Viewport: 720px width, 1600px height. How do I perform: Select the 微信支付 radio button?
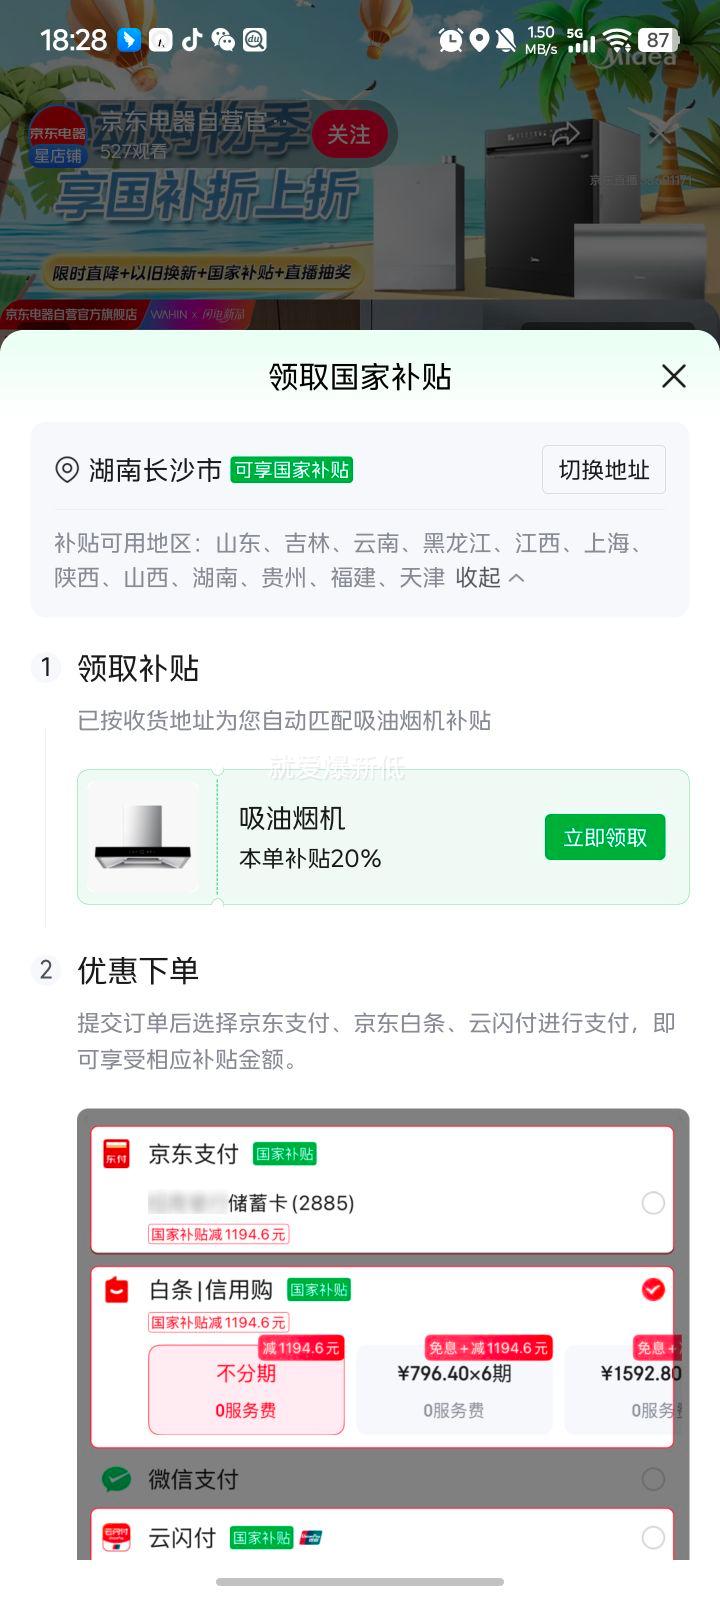[653, 1479]
